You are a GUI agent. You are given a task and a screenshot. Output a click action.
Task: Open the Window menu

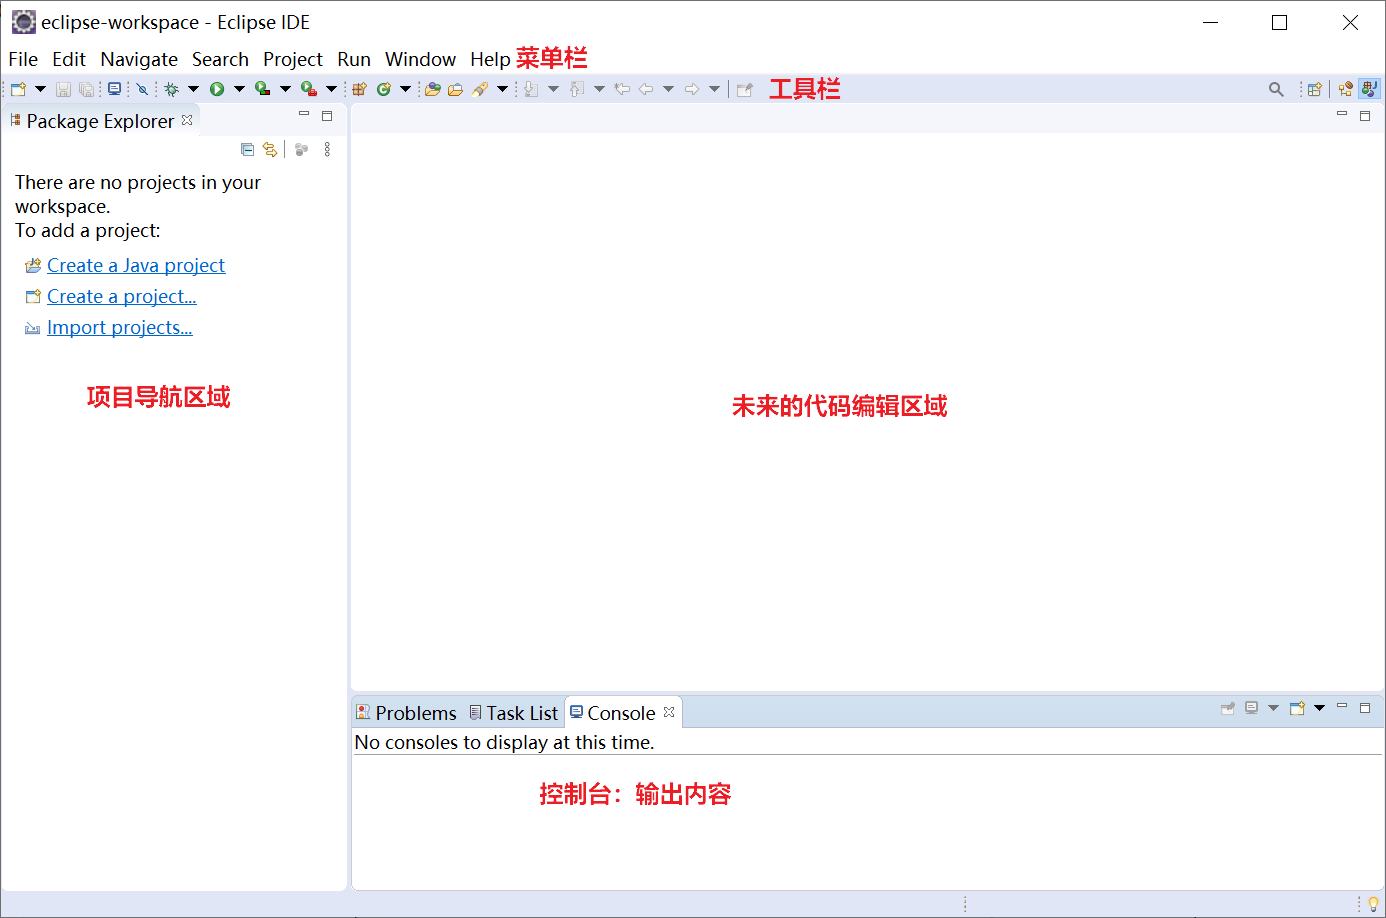(420, 60)
